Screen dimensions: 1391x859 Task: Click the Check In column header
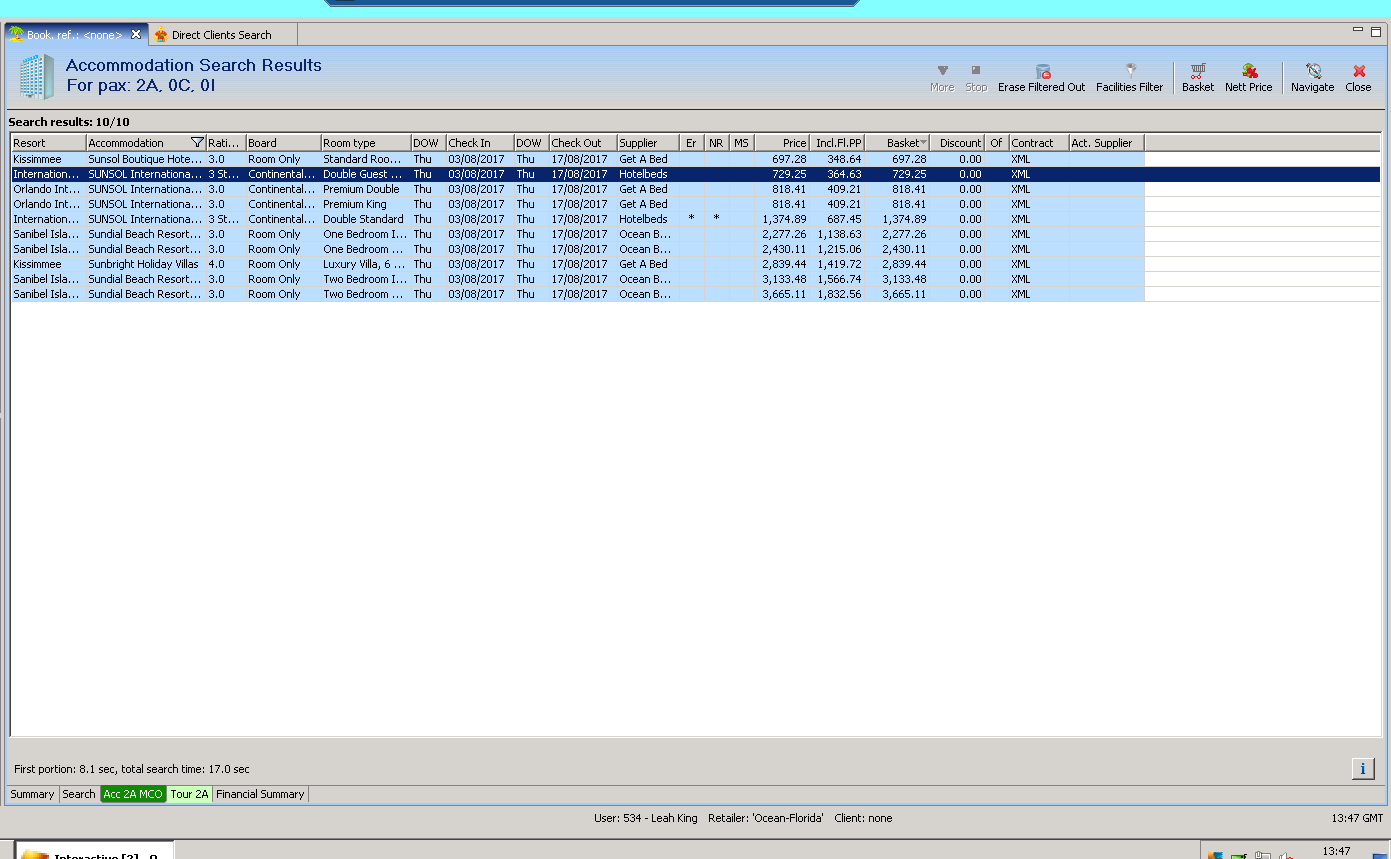click(479, 143)
